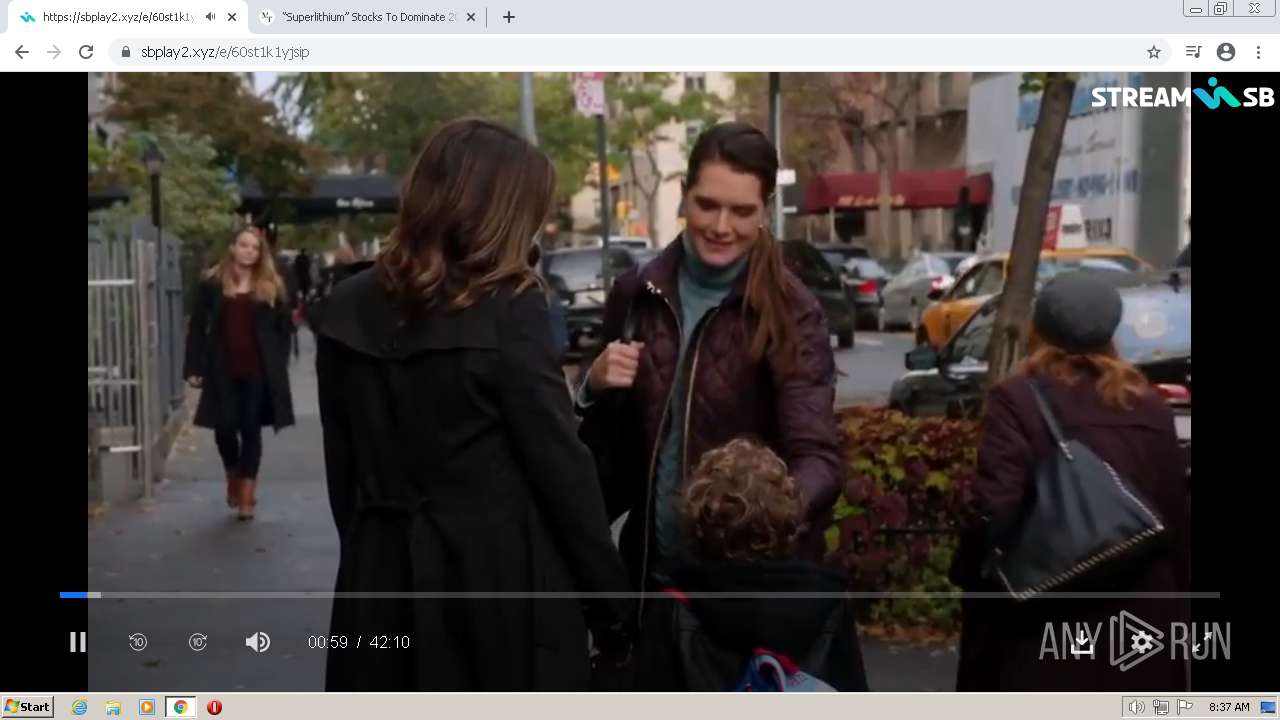Launch Internet Explorer from taskbar
The width and height of the screenshot is (1280, 720).
coord(80,707)
